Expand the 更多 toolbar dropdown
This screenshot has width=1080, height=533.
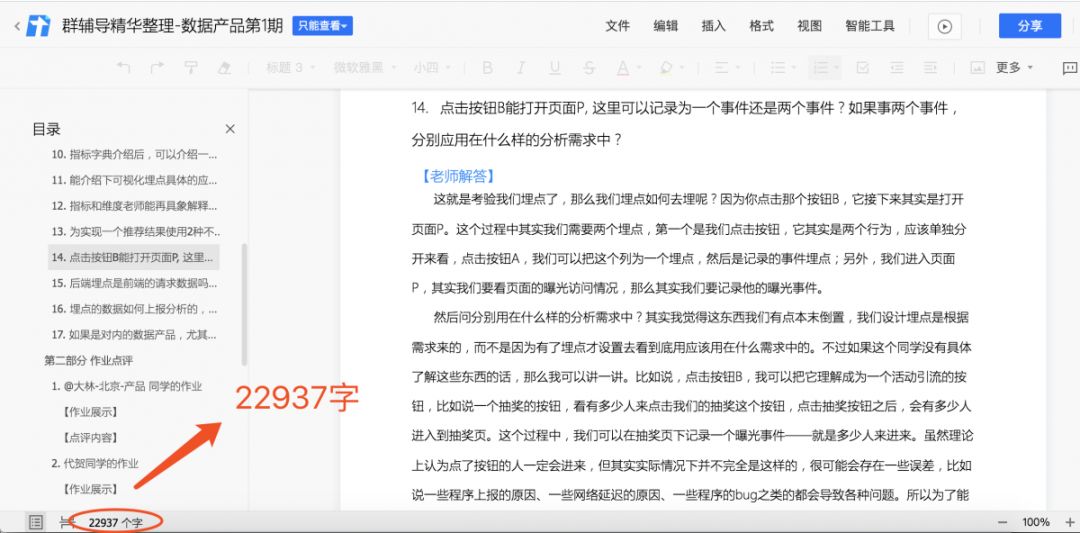pyautogui.click(x=1015, y=67)
